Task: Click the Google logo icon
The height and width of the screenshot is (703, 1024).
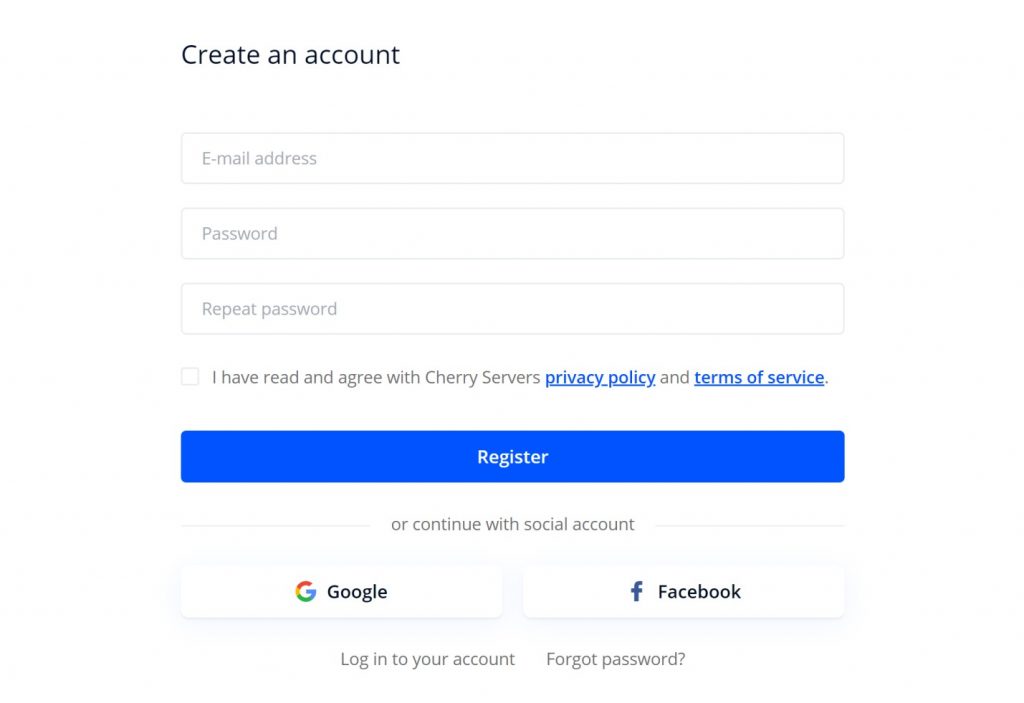Action: pyautogui.click(x=306, y=591)
